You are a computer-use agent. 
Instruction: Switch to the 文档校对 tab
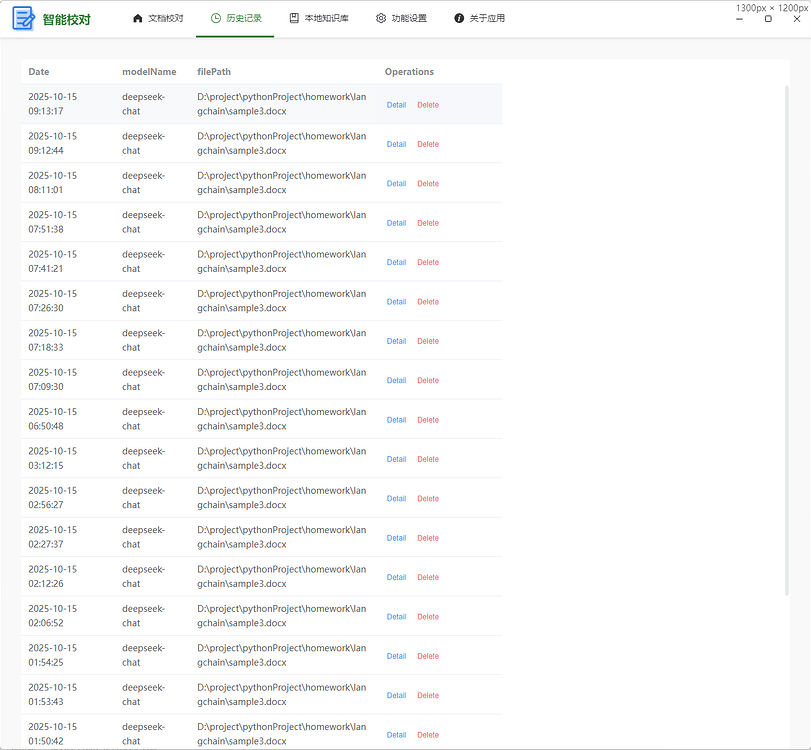158,19
